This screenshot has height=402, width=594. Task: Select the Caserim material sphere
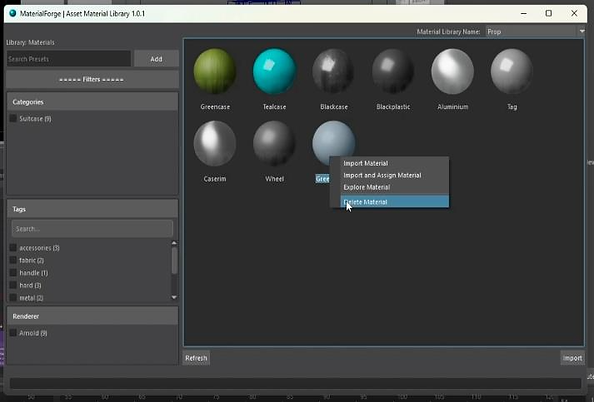[215, 143]
